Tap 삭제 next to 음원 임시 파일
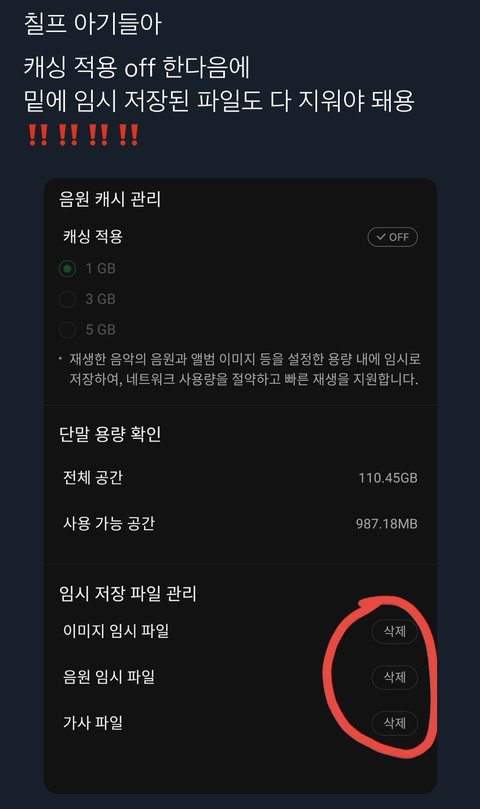Screen dimensions: 480x809 point(394,676)
